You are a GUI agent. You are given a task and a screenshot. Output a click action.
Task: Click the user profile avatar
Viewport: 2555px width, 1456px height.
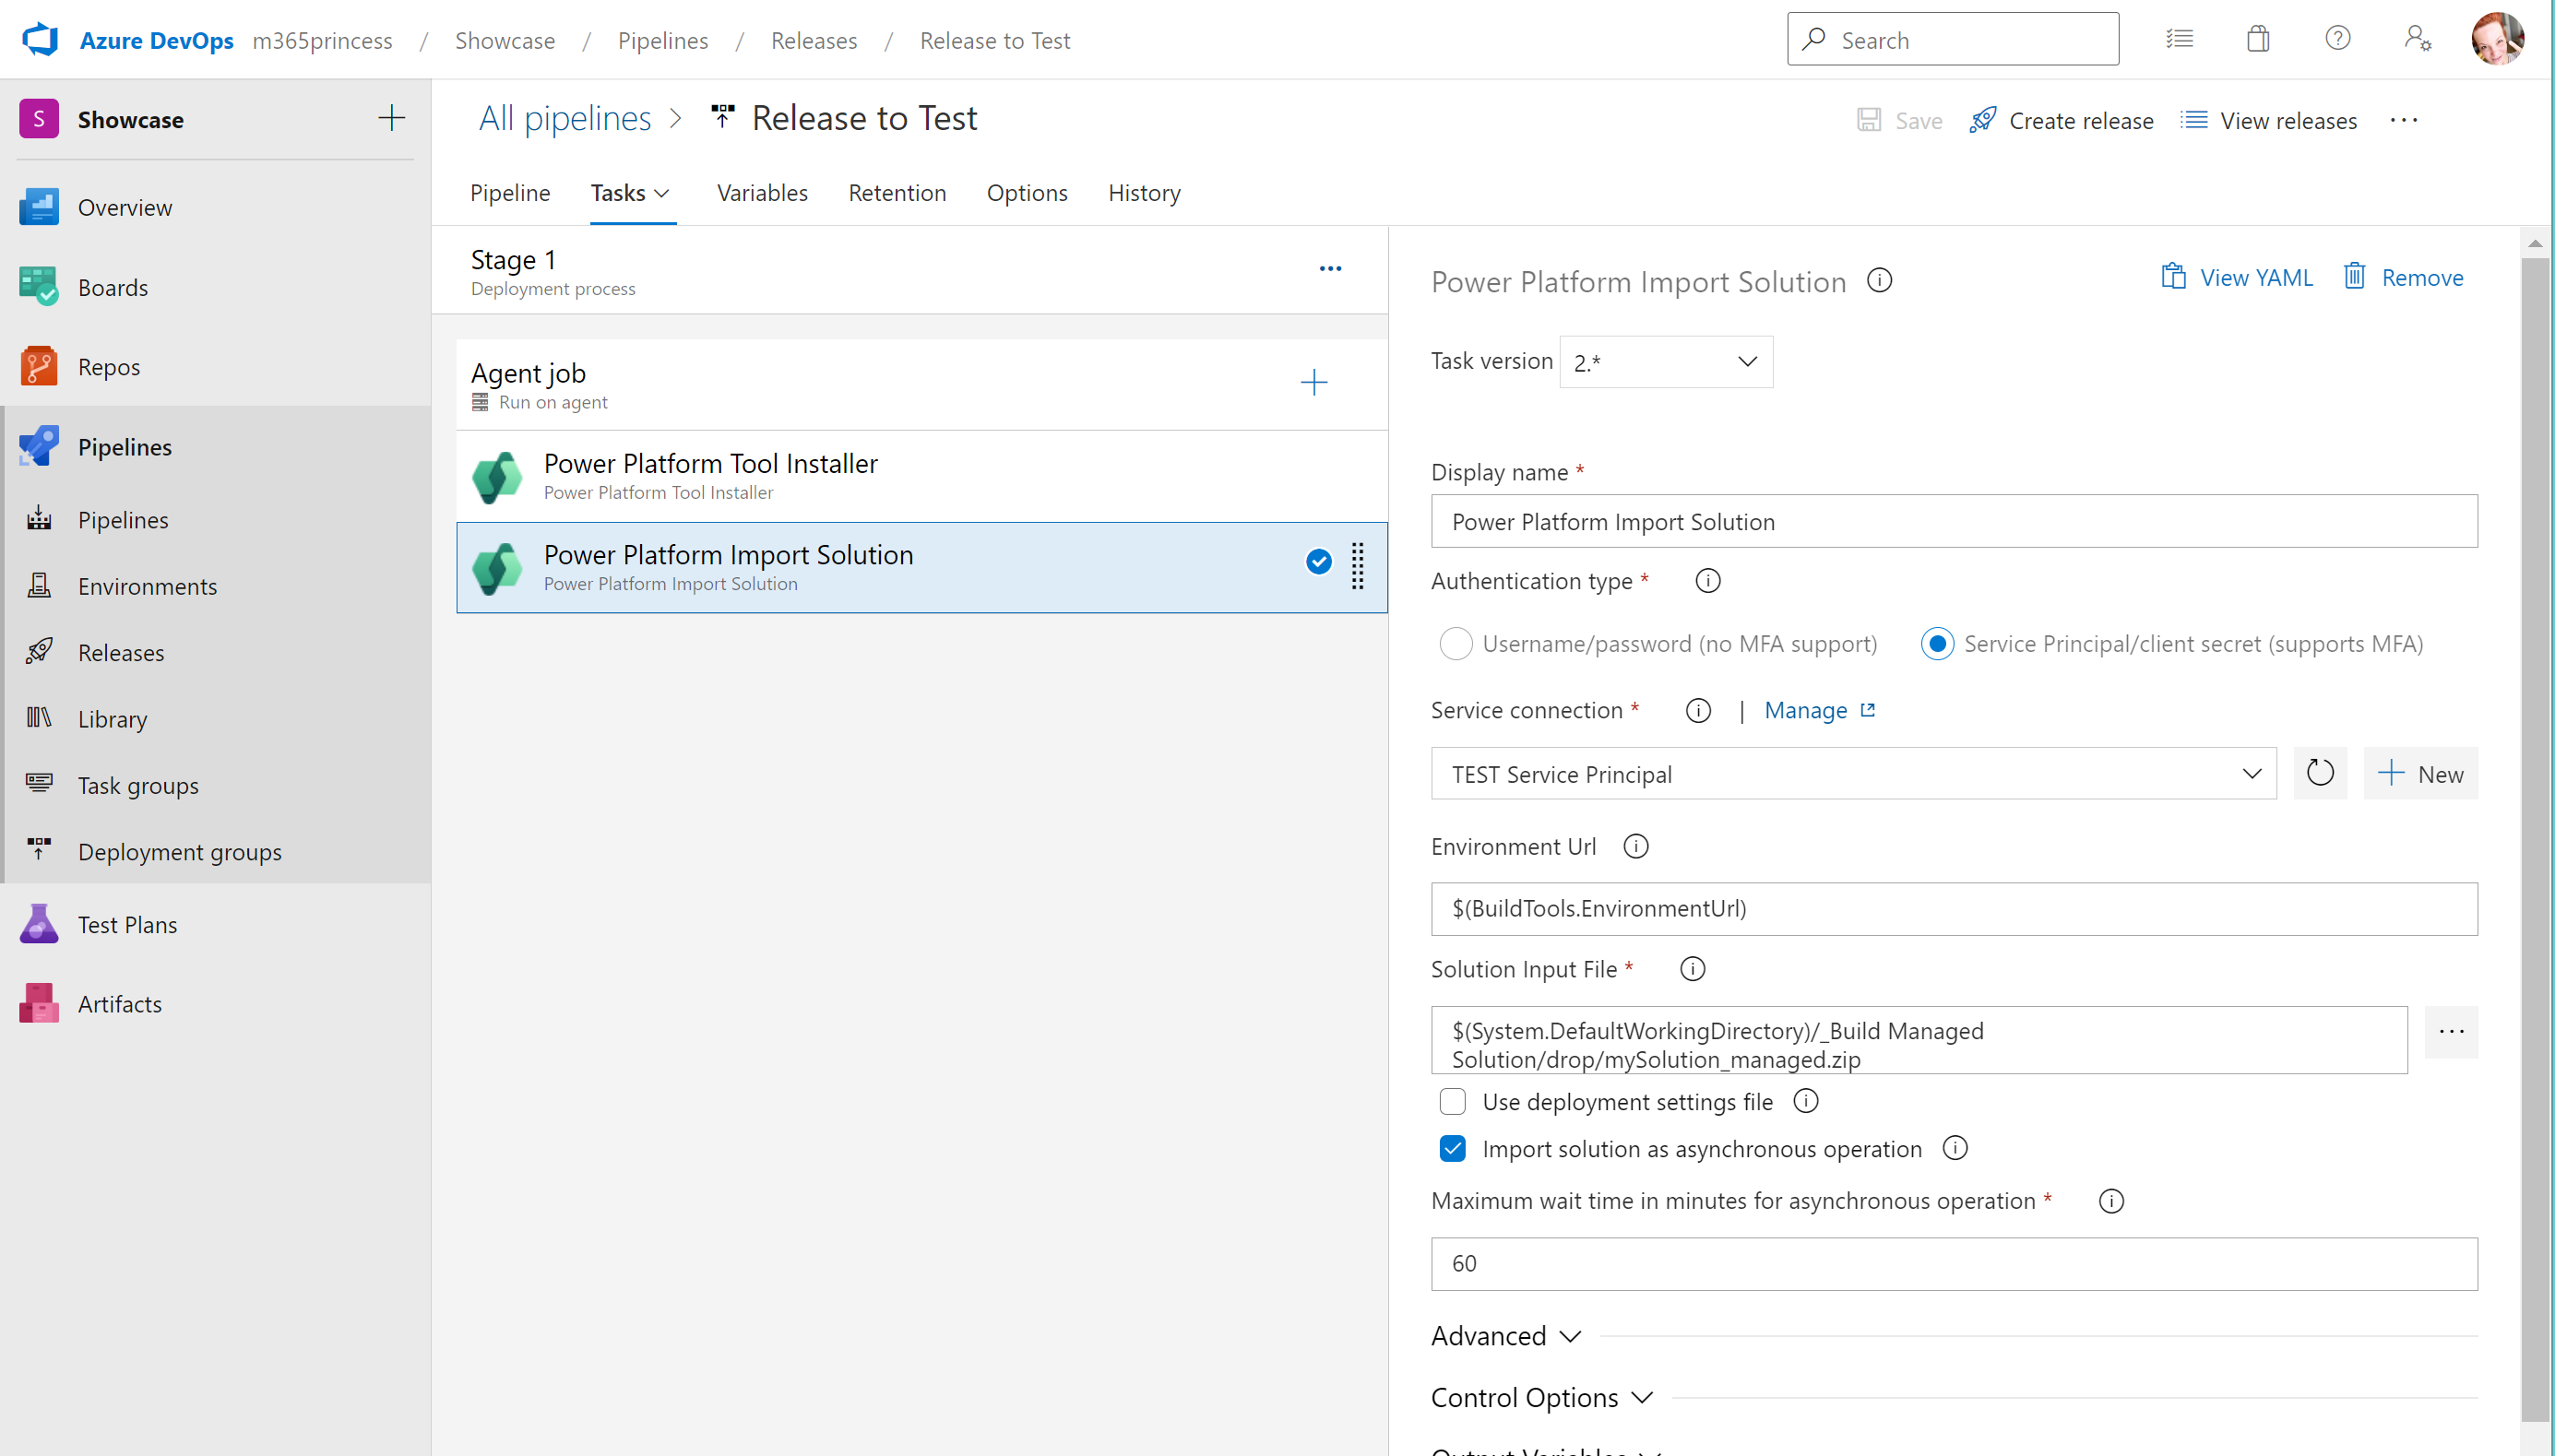click(x=2497, y=39)
